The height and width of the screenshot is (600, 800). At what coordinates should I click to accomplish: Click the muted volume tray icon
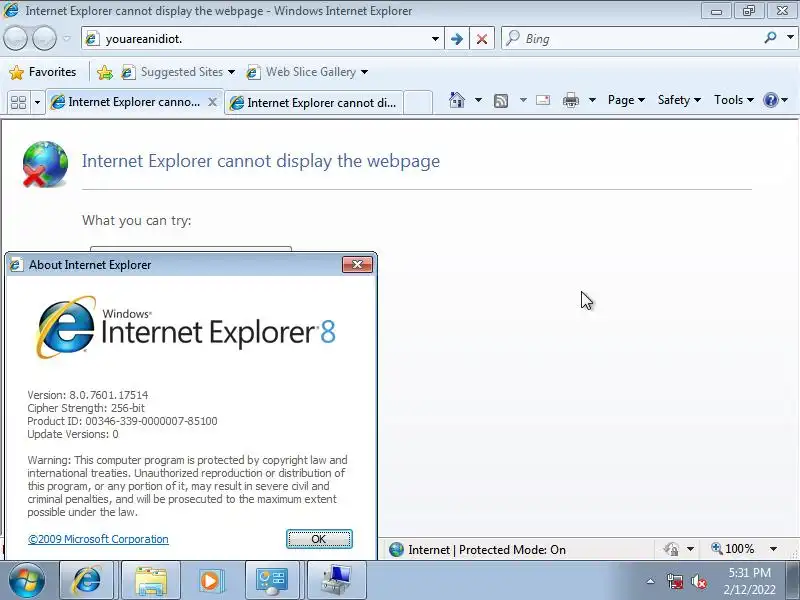698,581
